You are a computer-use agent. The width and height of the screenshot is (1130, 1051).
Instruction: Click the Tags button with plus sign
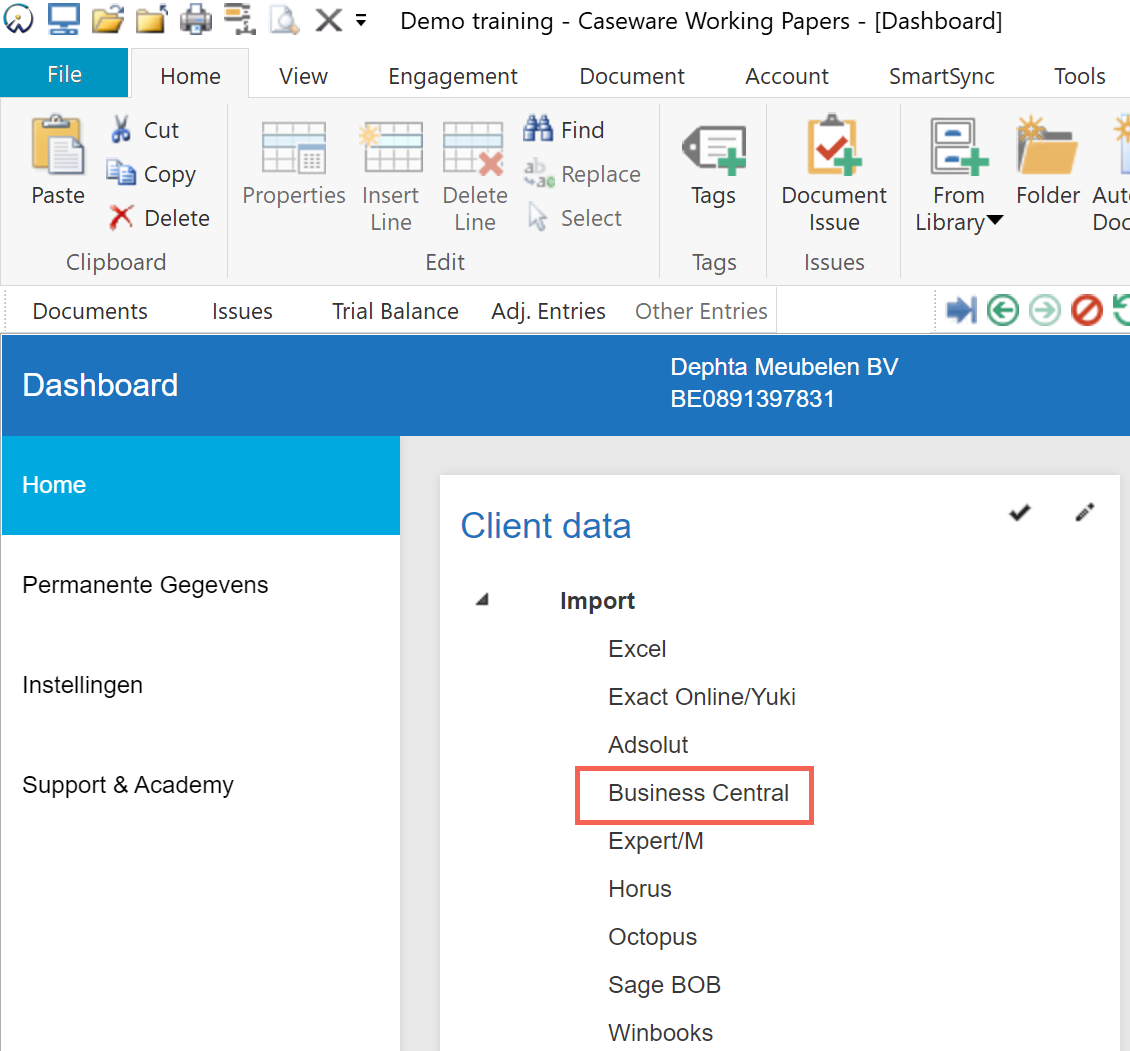point(713,162)
